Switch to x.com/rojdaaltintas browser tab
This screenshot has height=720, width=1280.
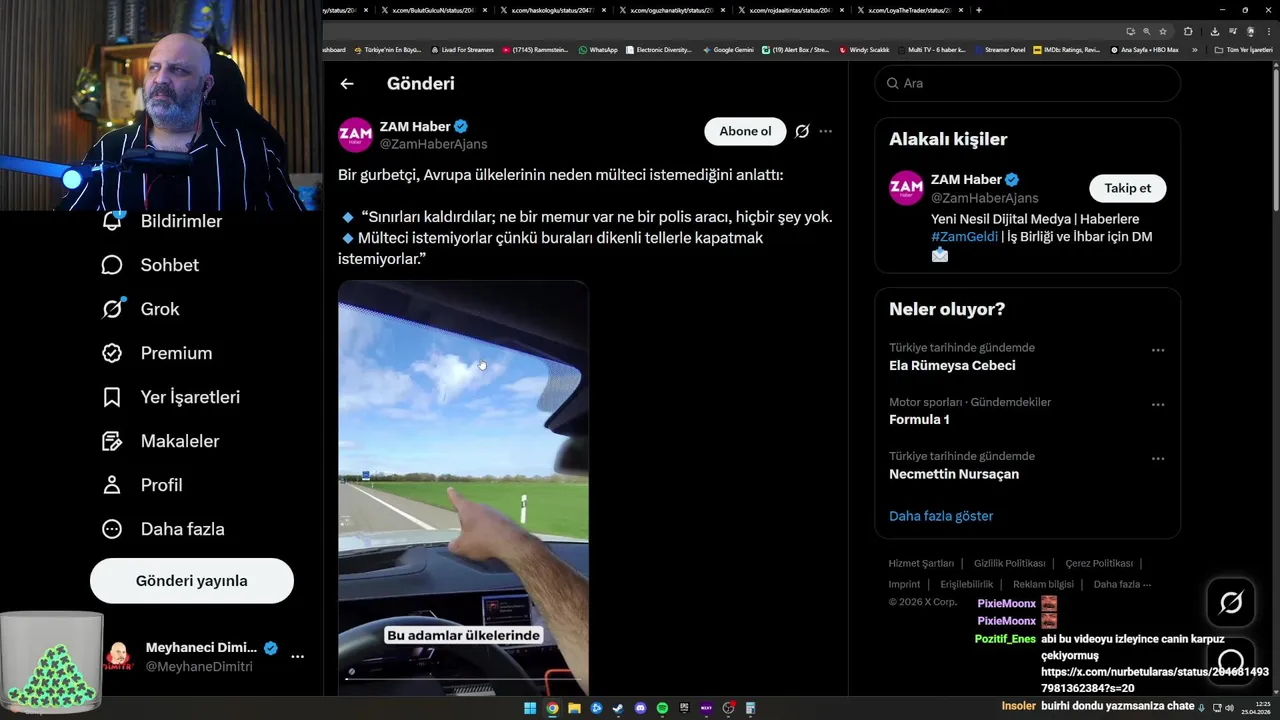pos(790,10)
